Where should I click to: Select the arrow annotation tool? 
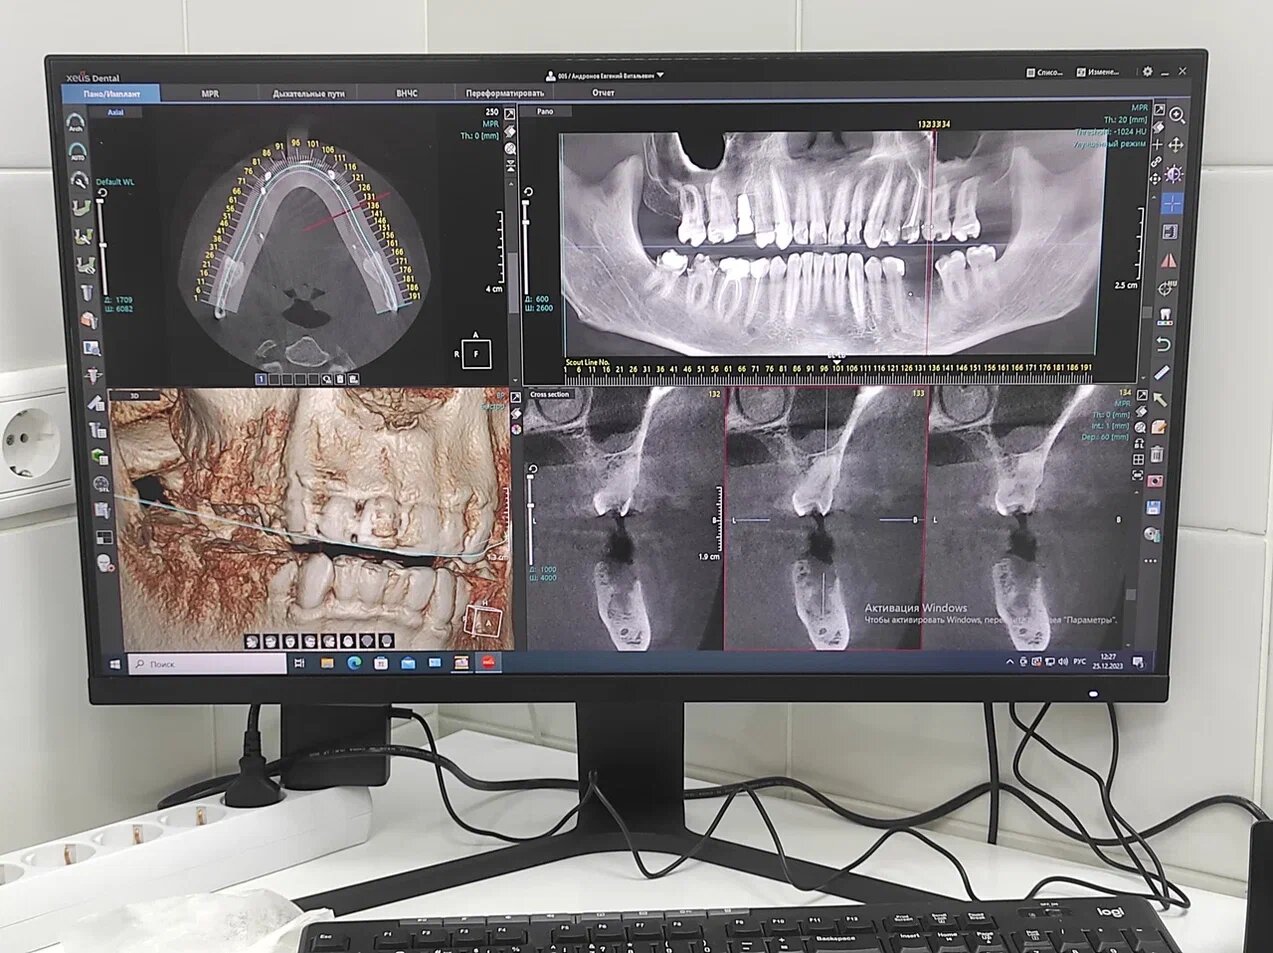1160,400
